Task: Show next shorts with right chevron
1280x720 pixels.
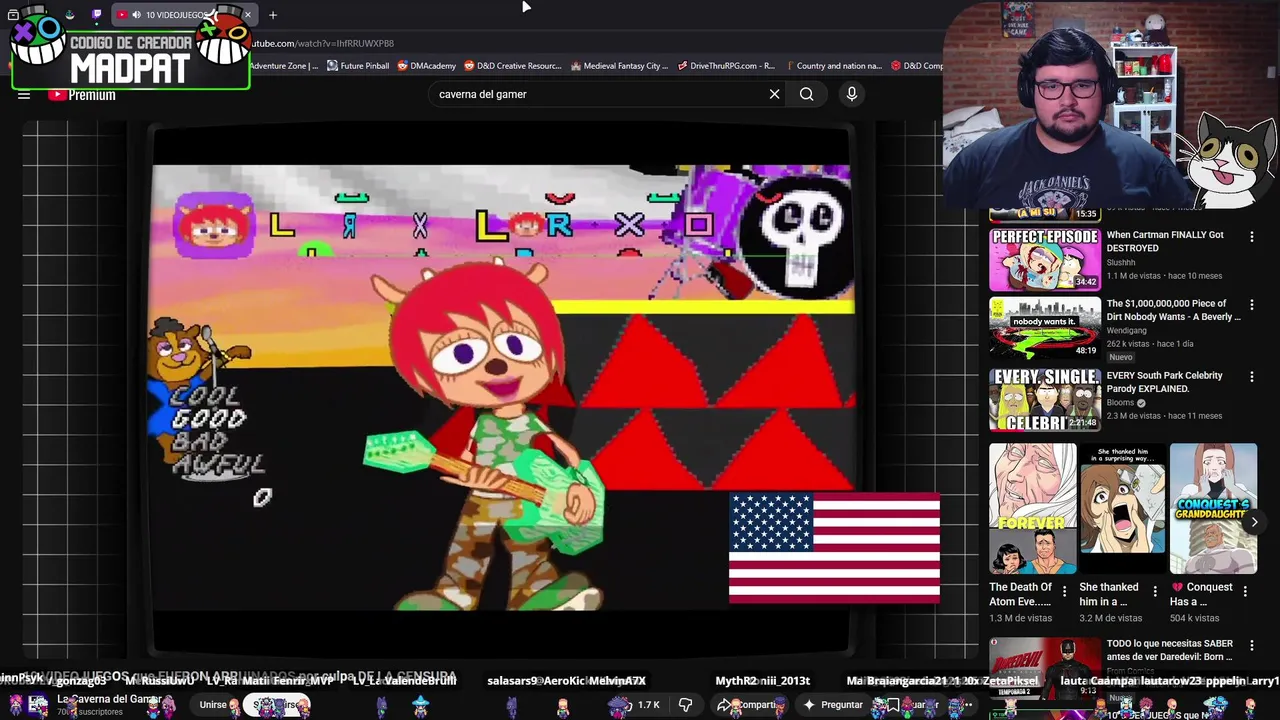Action: point(1254,522)
